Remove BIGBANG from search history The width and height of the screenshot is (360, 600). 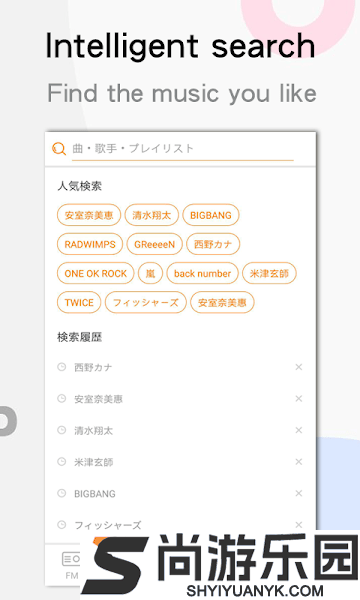[x=299, y=493]
